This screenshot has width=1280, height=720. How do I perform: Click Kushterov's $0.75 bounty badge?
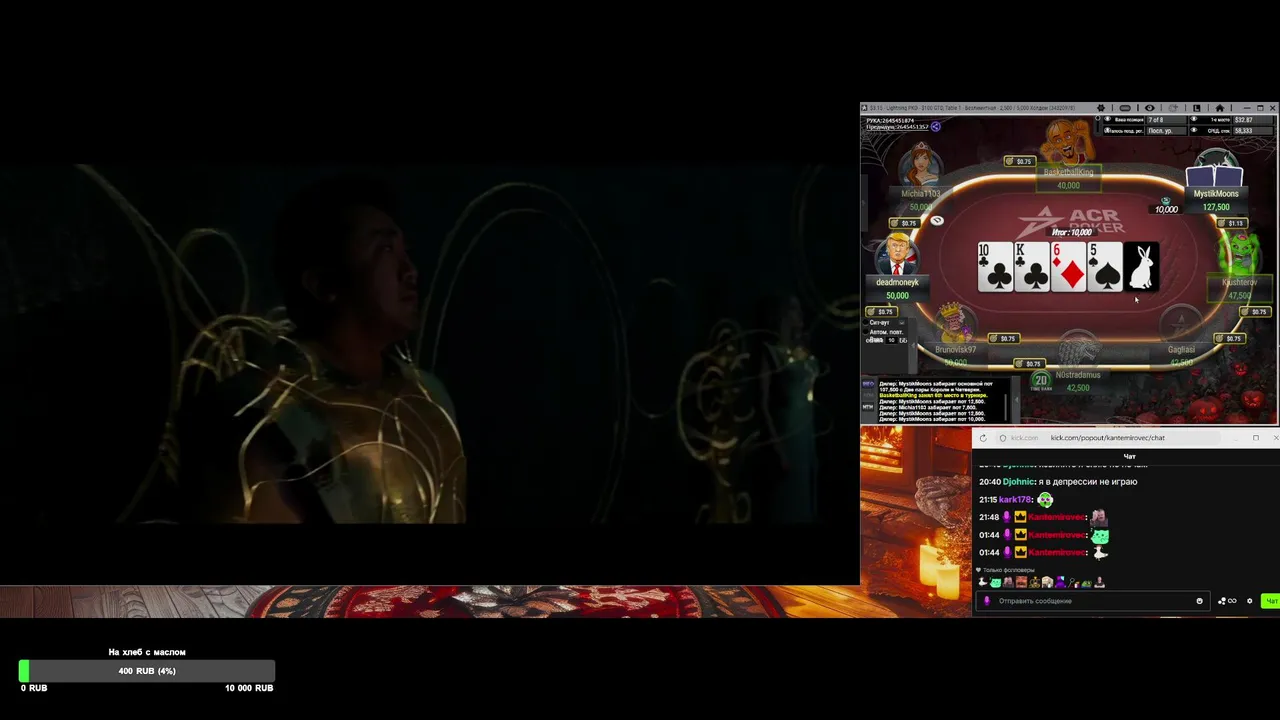pos(1253,312)
